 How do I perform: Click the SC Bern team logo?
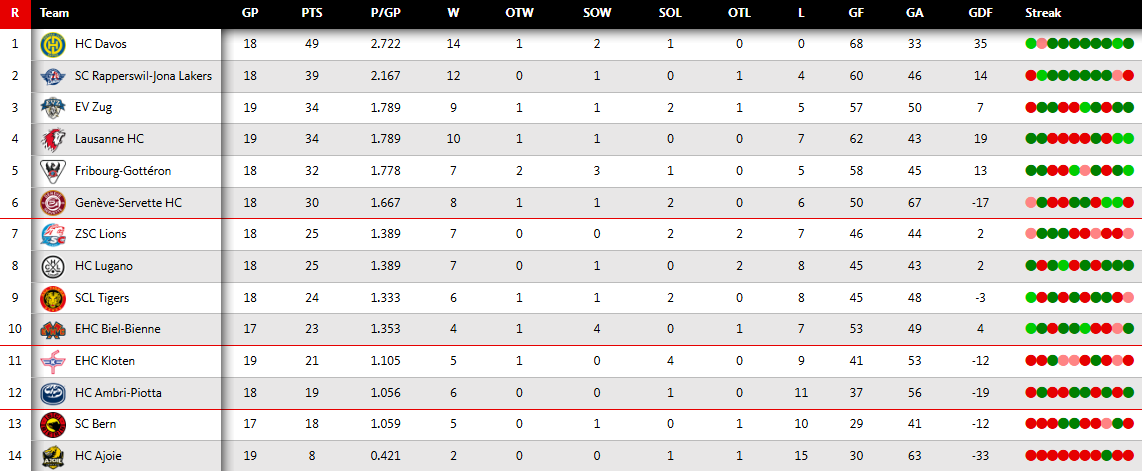52,424
